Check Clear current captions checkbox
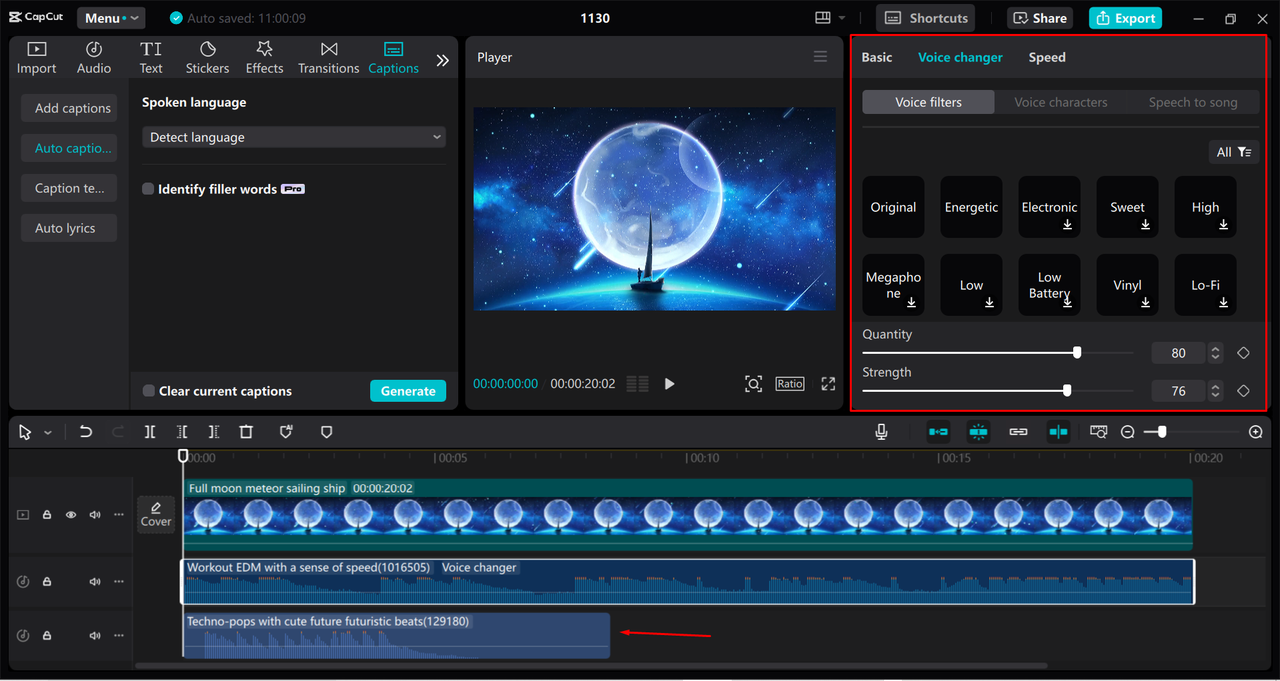The width and height of the screenshot is (1280, 681). pyautogui.click(x=148, y=391)
